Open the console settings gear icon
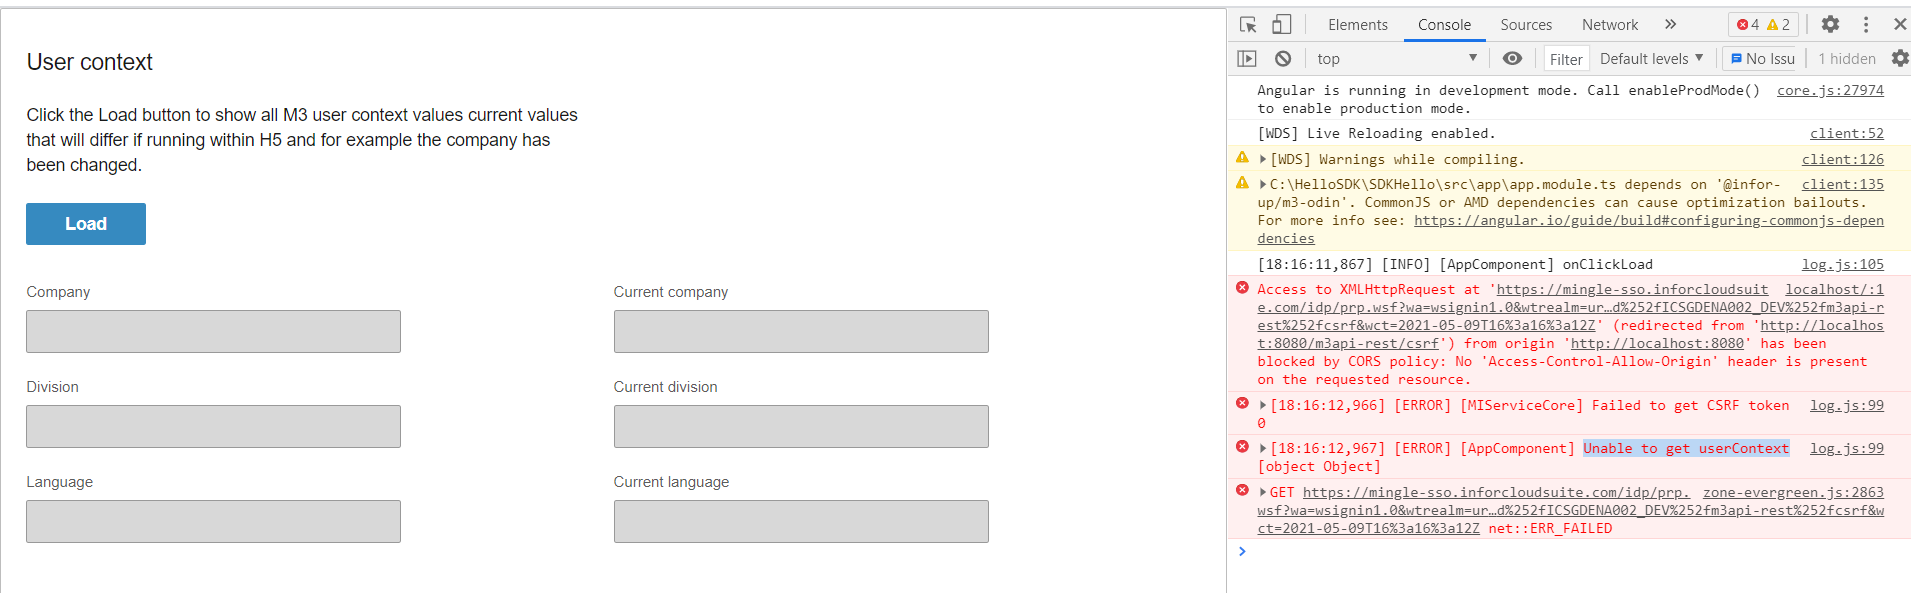 pyautogui.click(x=1900, y=58)
